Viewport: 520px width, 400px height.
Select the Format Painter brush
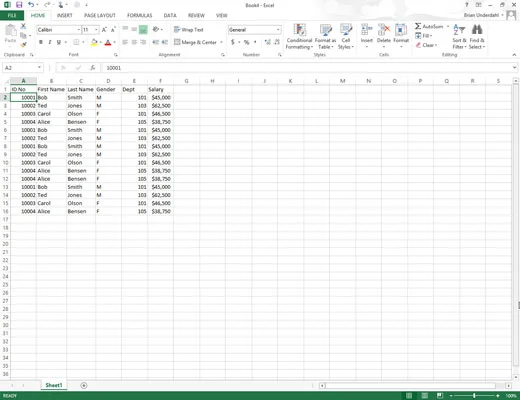[23, 44]
